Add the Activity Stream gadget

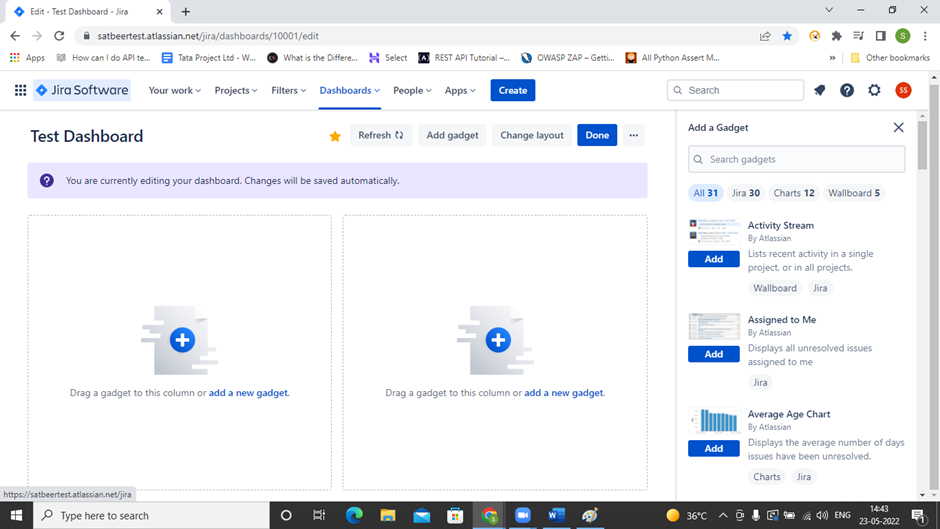coord(713,259)
